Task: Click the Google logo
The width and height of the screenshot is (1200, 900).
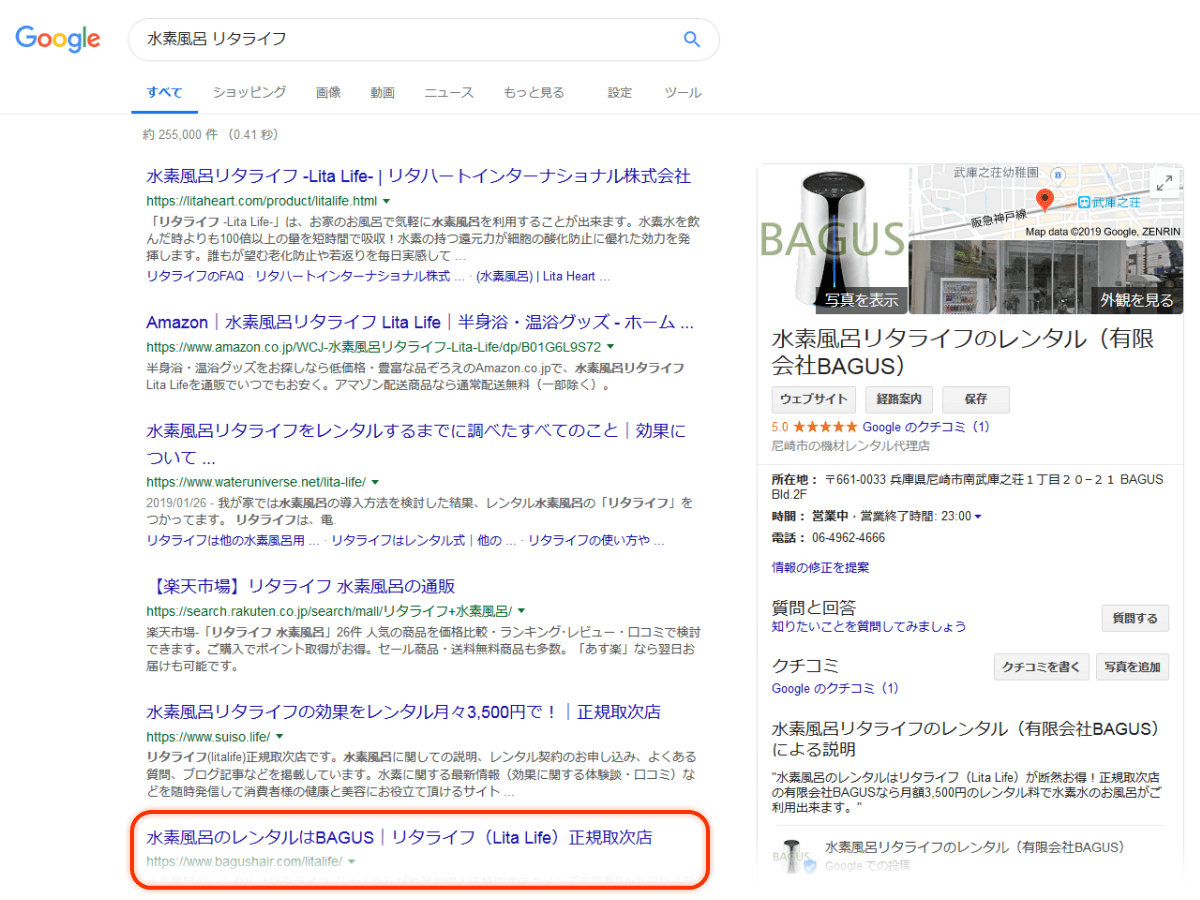Action: (x=57, y=39)
